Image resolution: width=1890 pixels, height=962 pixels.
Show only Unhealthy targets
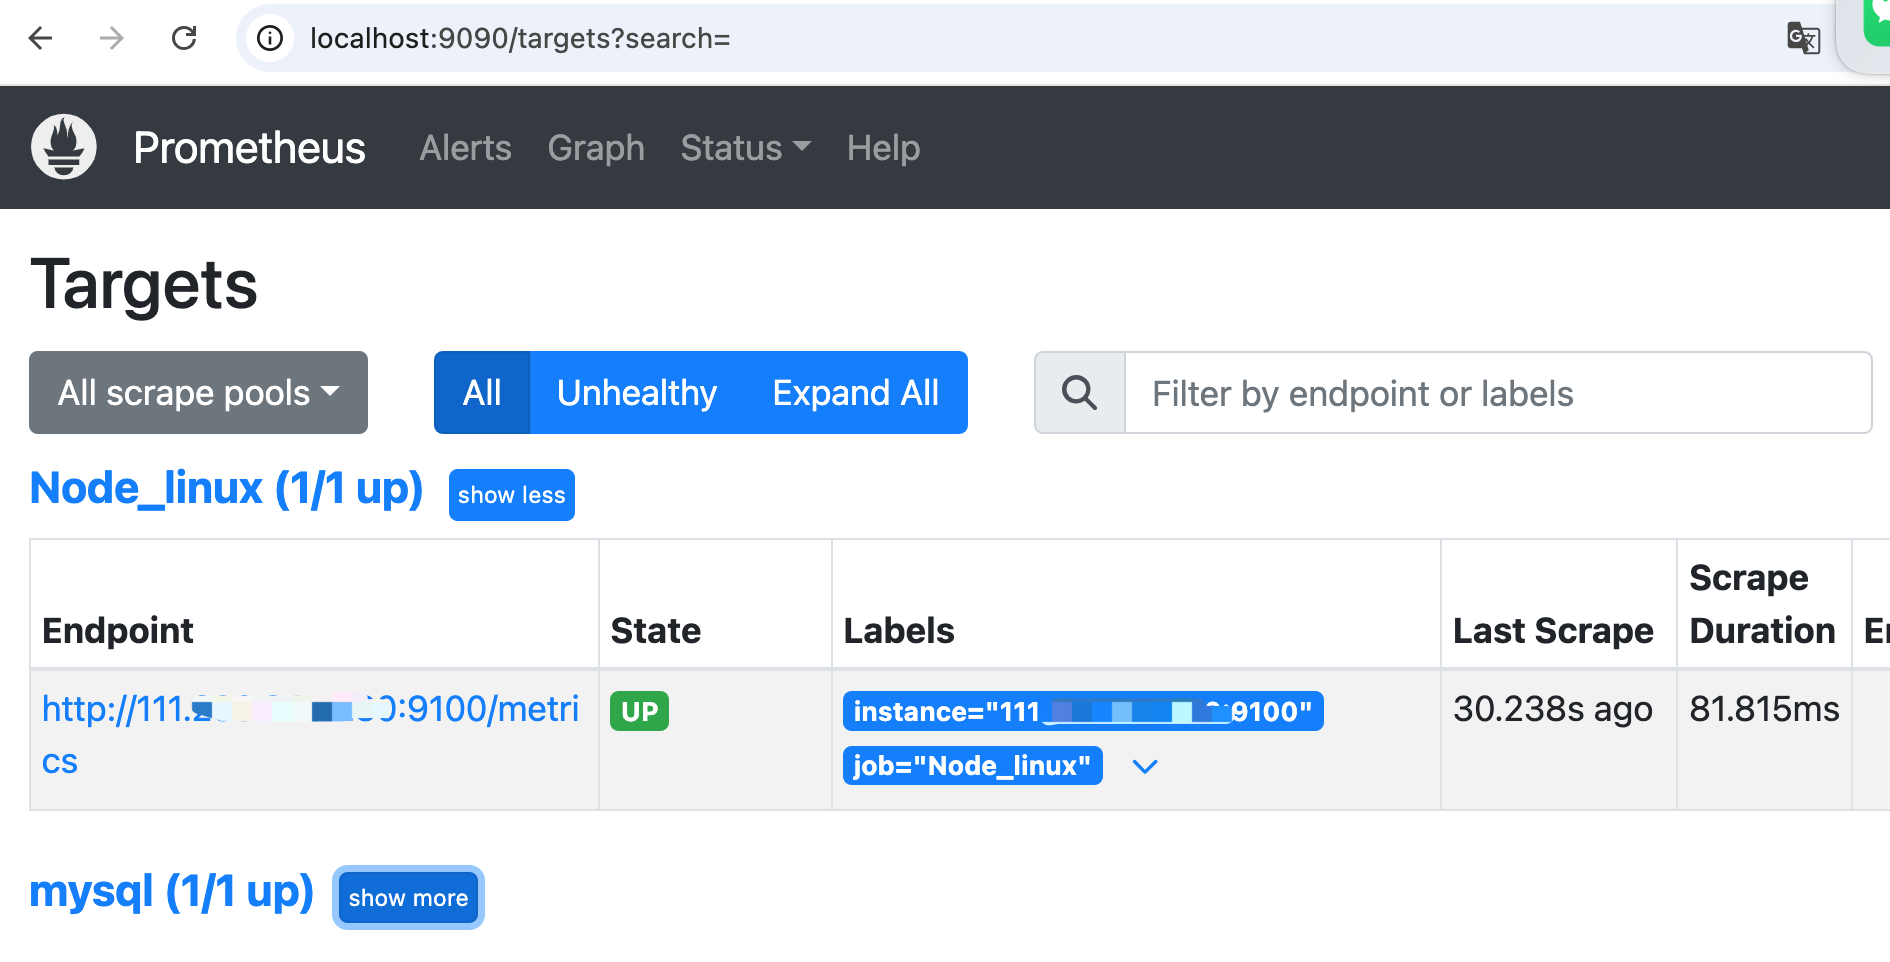coord(637,392)
